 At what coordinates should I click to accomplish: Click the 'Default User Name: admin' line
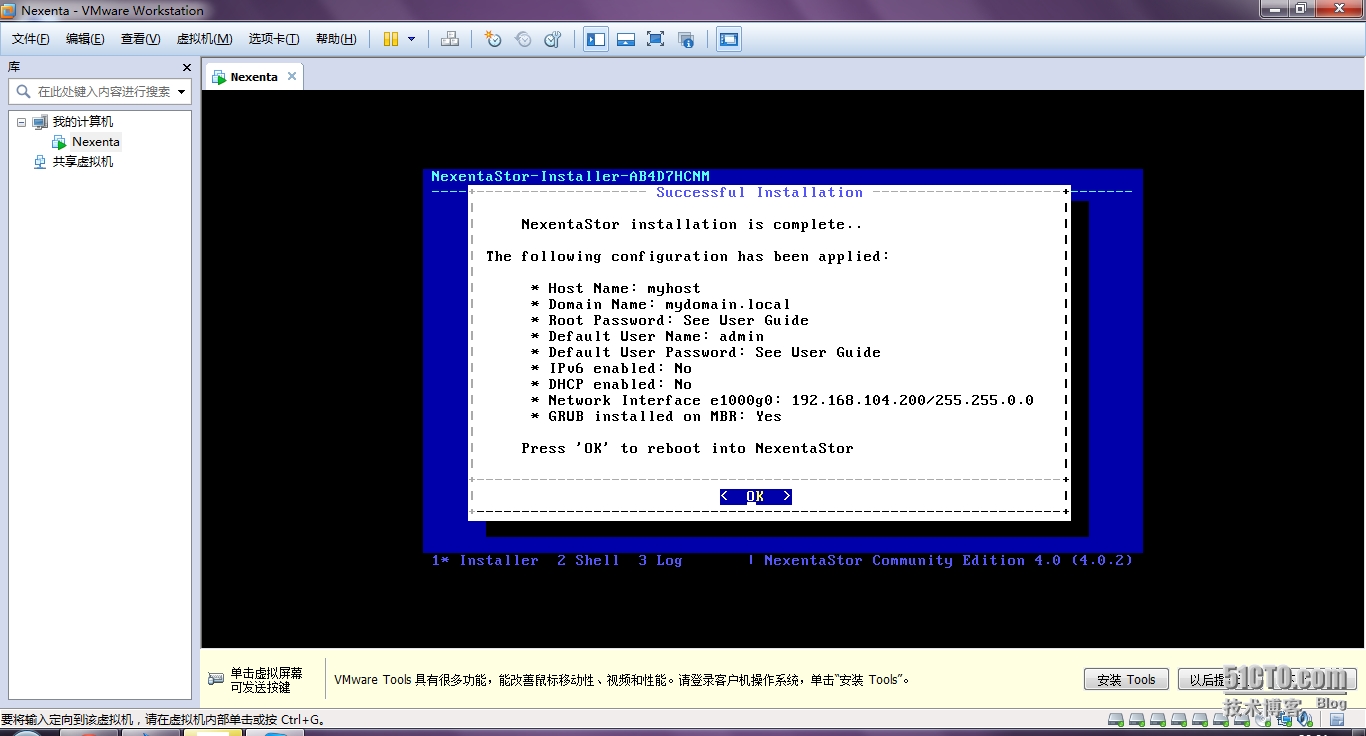click(647, 336)
